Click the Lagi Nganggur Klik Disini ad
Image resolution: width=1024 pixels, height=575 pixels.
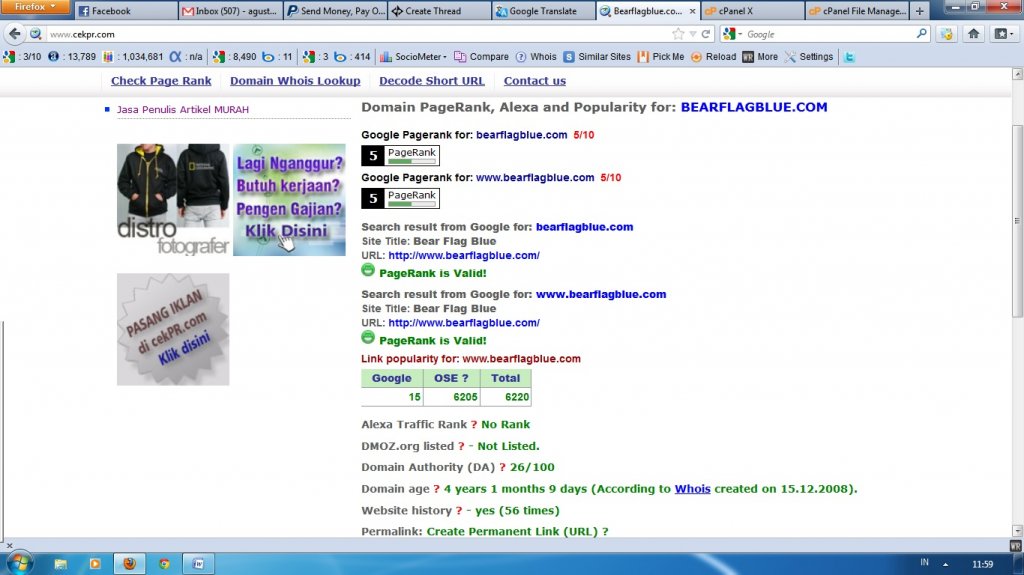(x=289, y=199)
